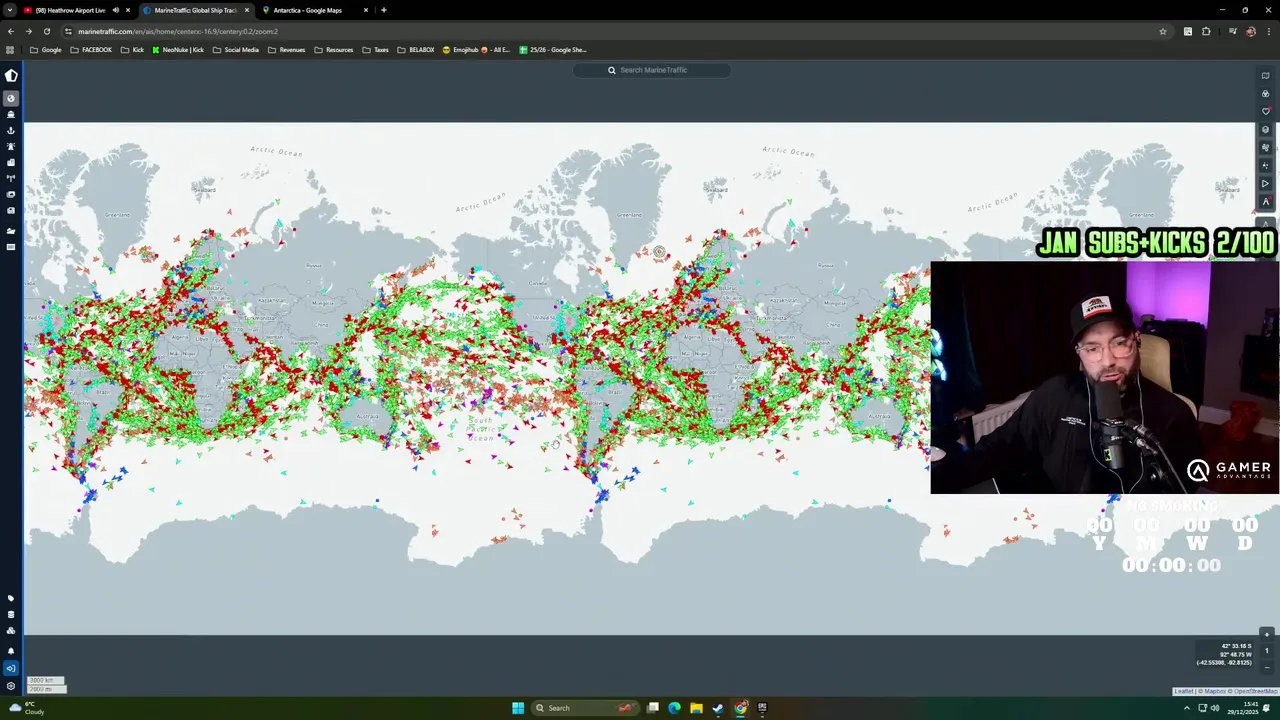
Task: Click the Windows taskbar Search box
Action: pyautogui.click(x=585, y=708)
